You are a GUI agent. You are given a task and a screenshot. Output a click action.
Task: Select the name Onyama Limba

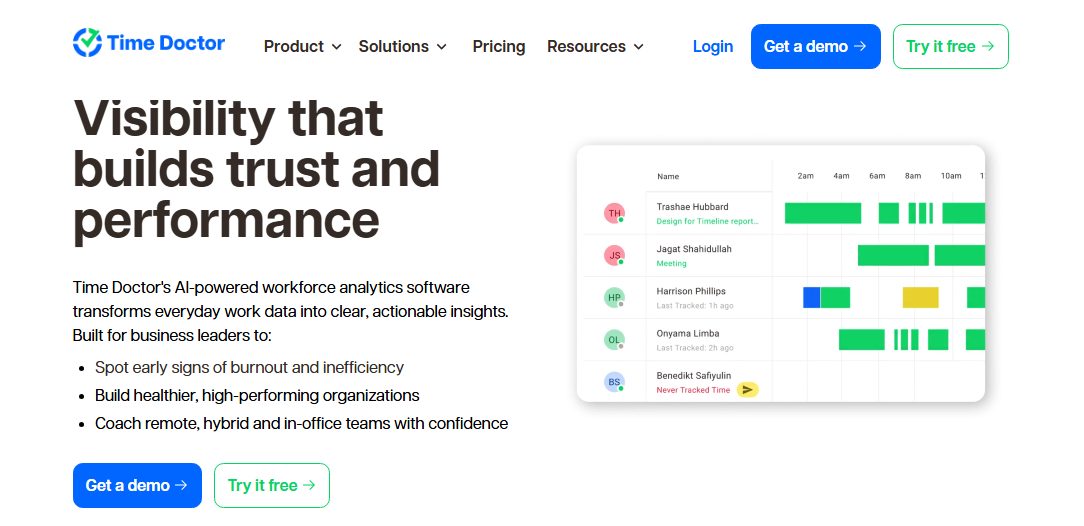pyautogui.click(x=686, y=333)
